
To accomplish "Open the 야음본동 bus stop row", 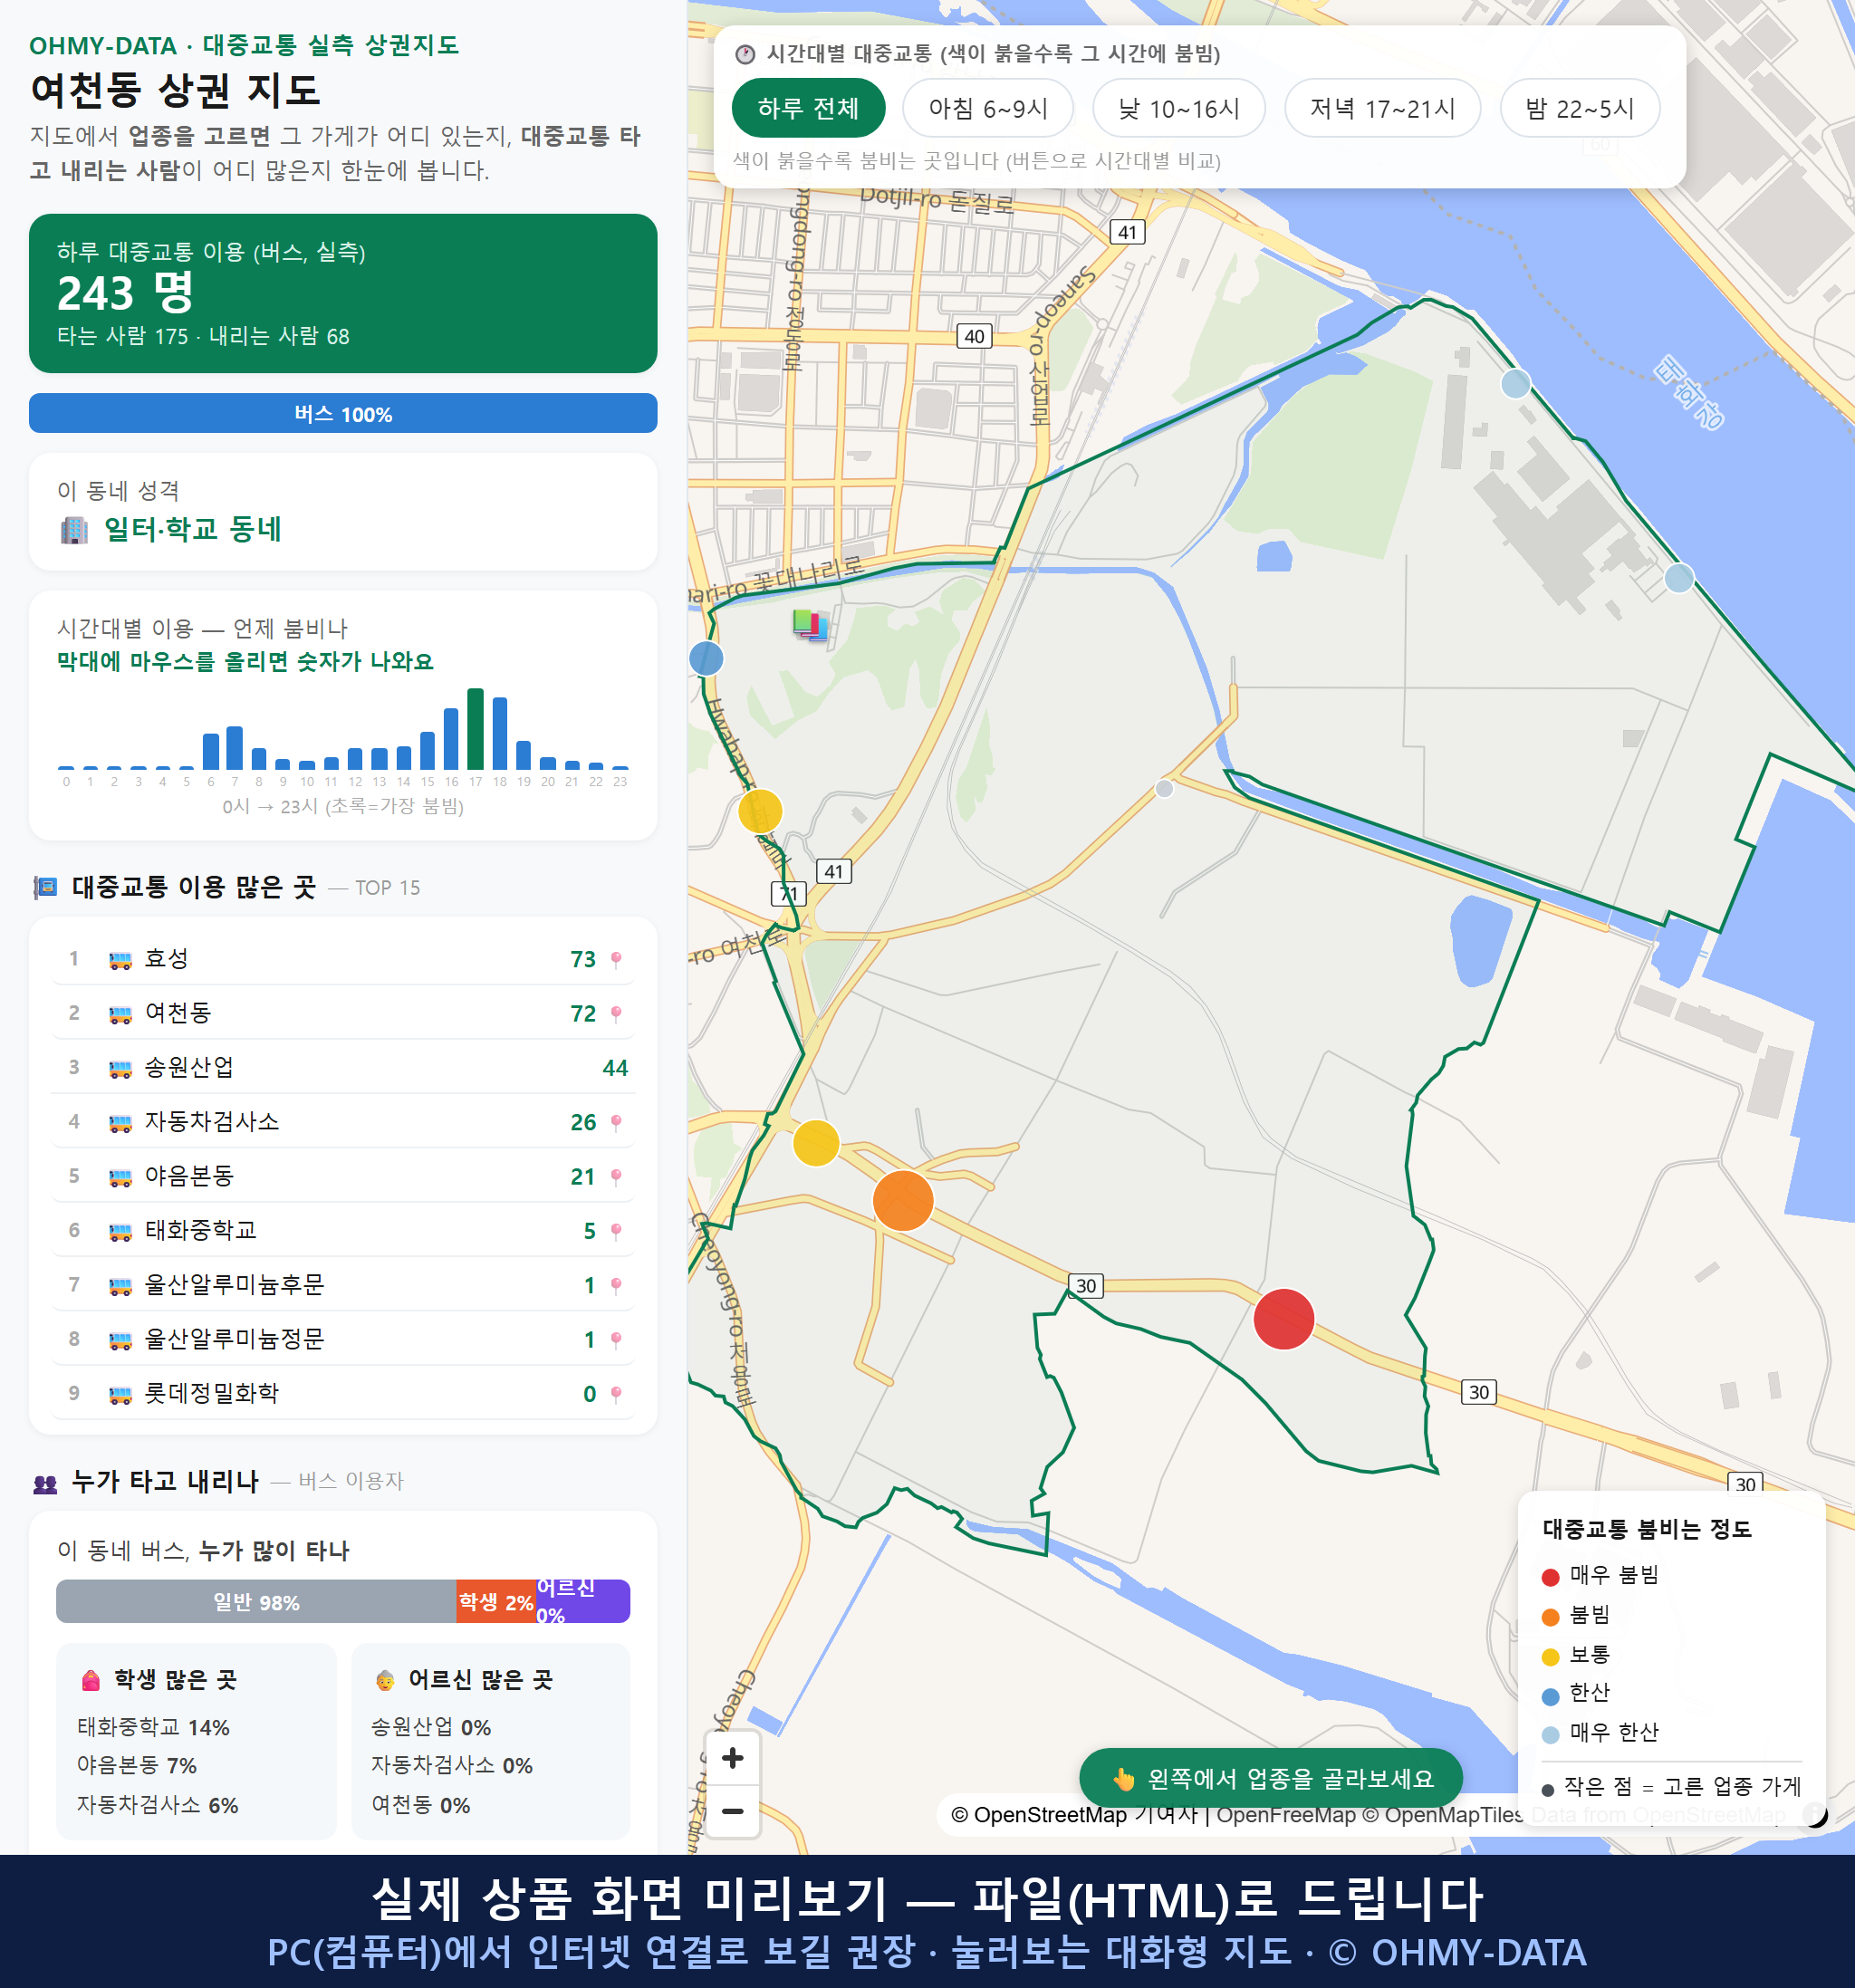I will tap(343, 1176).
